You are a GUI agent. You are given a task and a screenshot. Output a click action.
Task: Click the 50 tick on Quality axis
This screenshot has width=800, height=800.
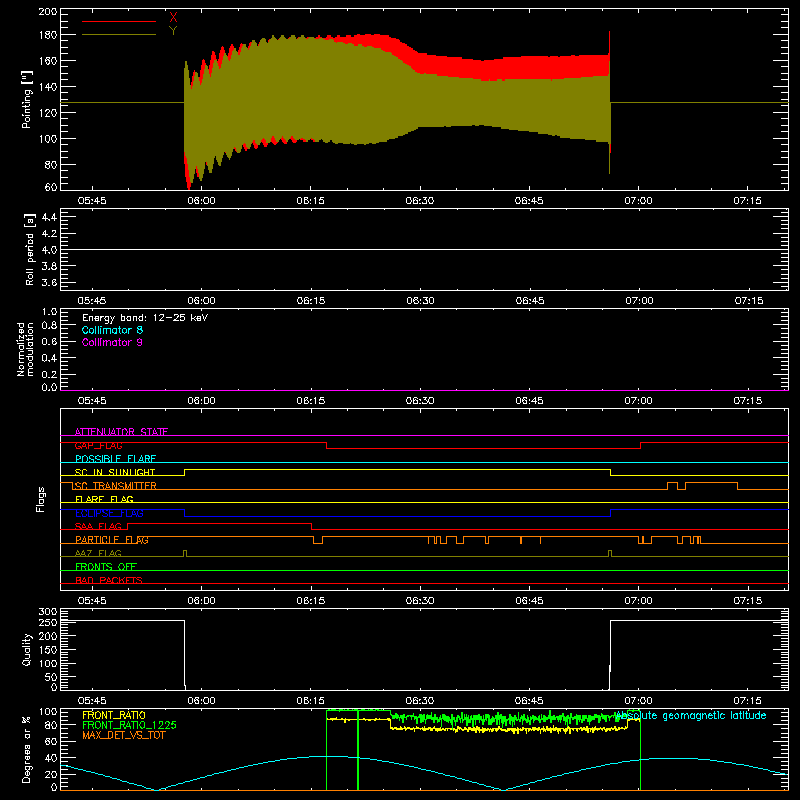(51, 677)
